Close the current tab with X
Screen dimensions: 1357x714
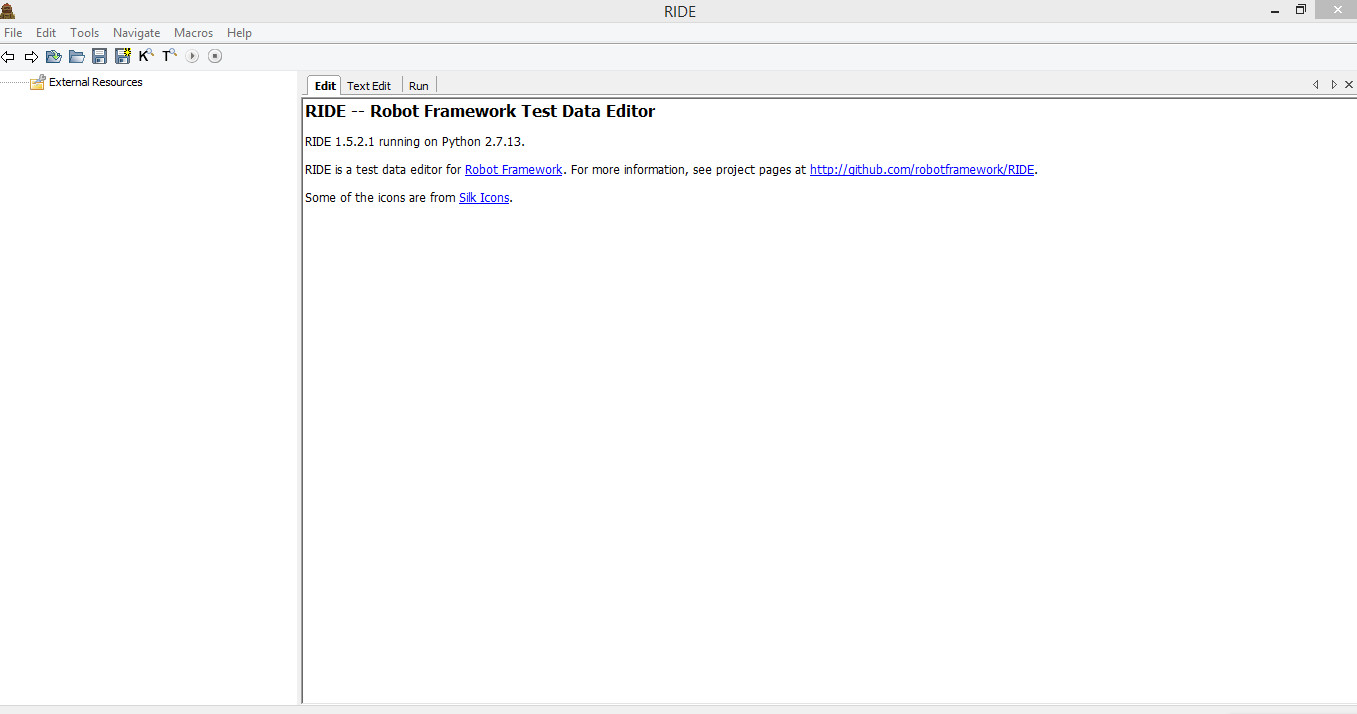[1348, 85]
